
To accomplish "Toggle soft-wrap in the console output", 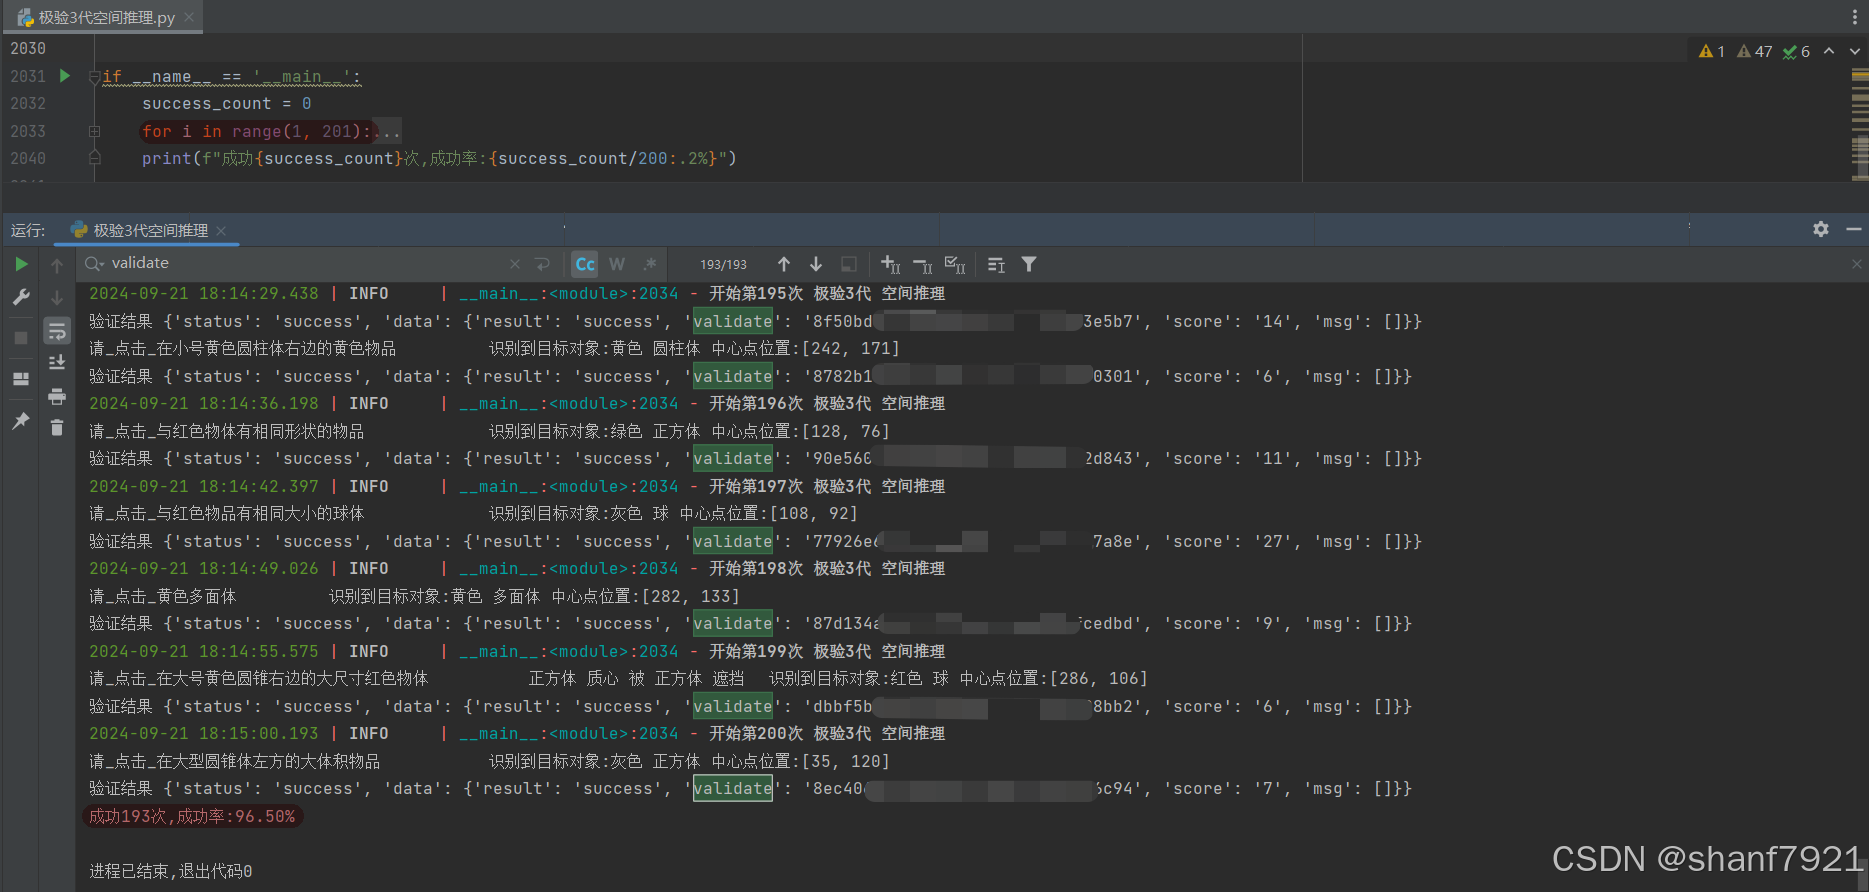I will click(57, 331).
